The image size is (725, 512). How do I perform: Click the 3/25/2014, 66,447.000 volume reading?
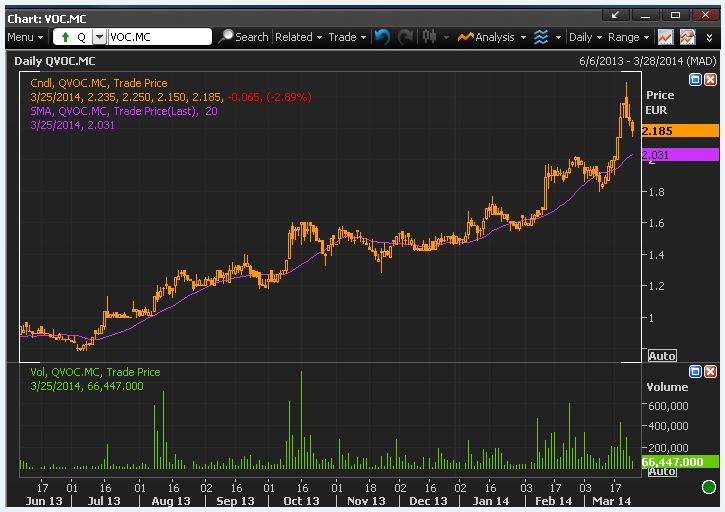coord(87,386)
